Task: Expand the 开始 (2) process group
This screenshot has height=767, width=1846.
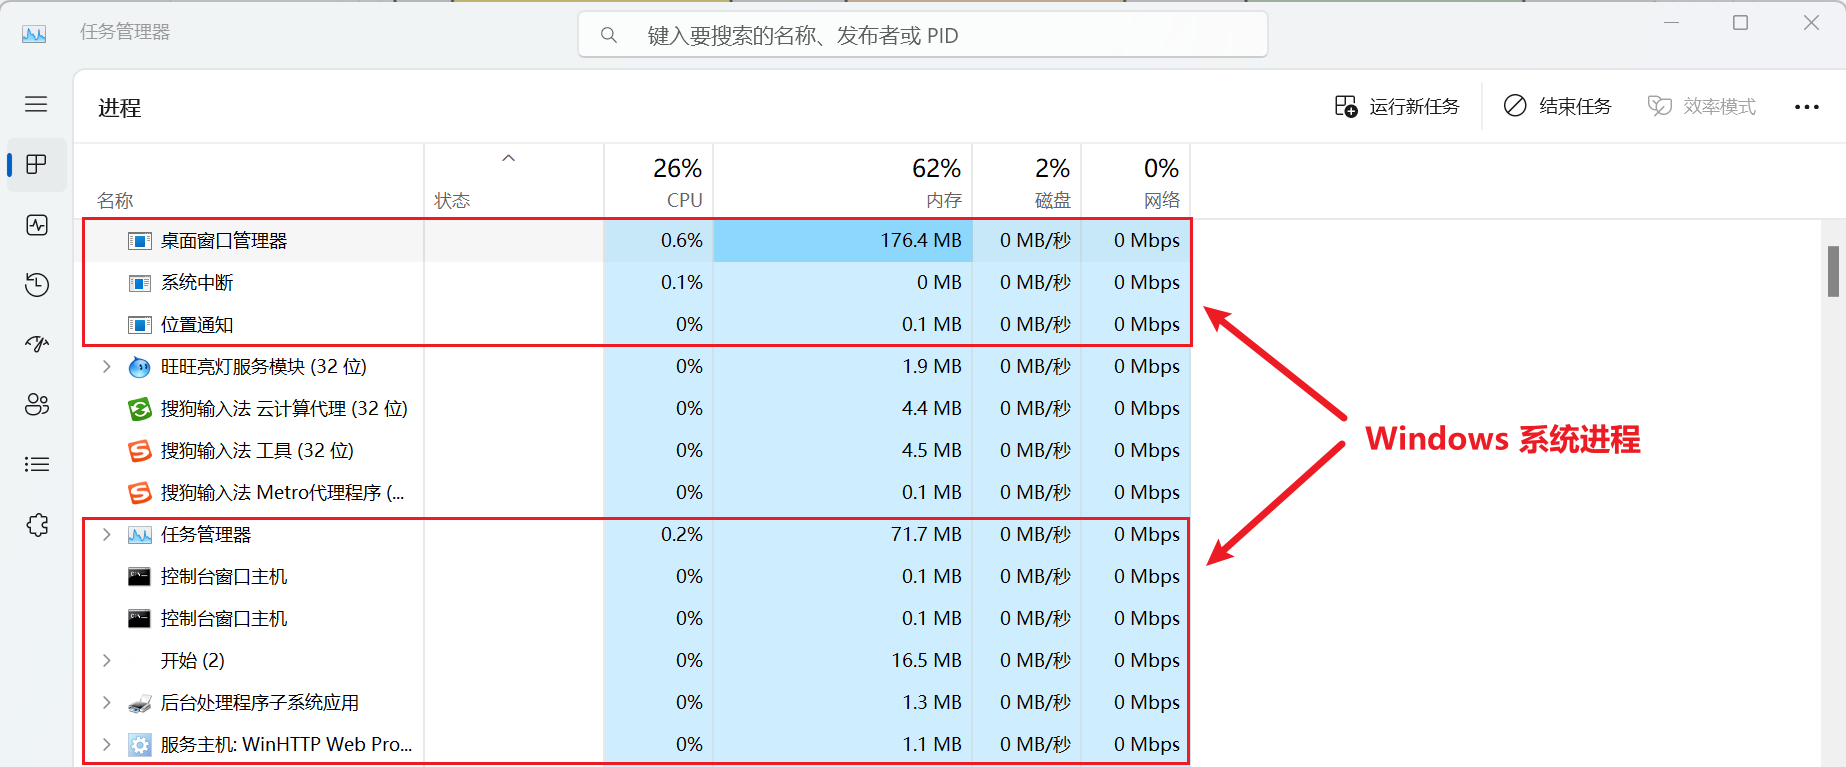Action: point(107,661)
